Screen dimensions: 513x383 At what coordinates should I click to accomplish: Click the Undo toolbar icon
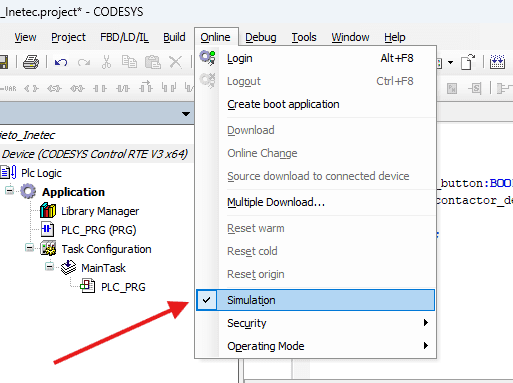(61, 62)
